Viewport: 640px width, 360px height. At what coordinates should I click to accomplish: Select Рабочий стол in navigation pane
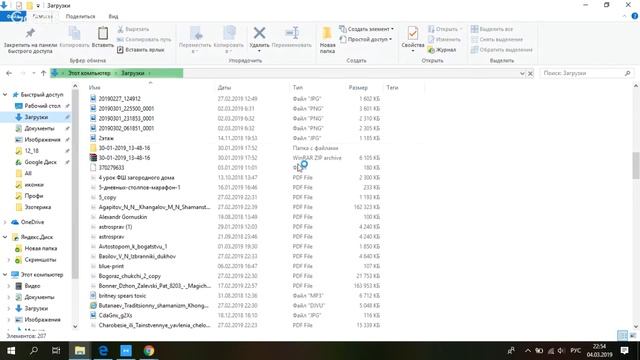click(x=42, y=106)
